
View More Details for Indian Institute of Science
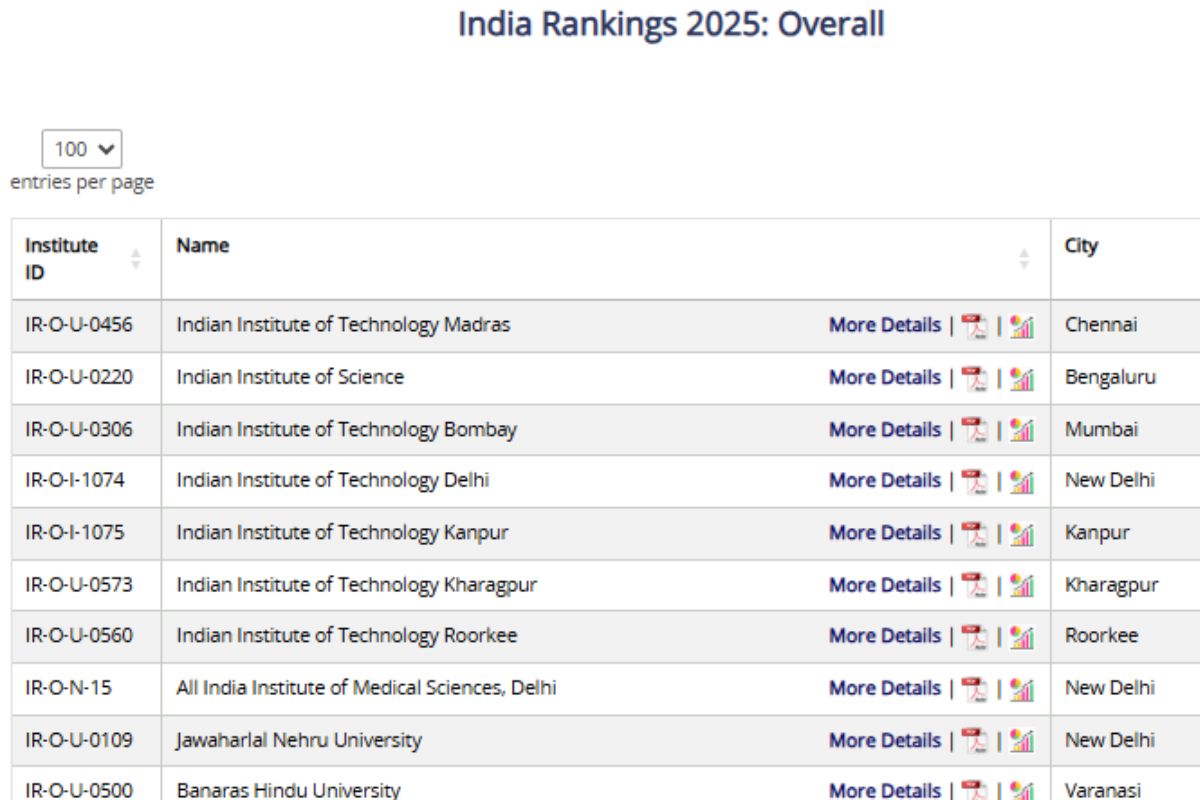click(x=884, y=377)
